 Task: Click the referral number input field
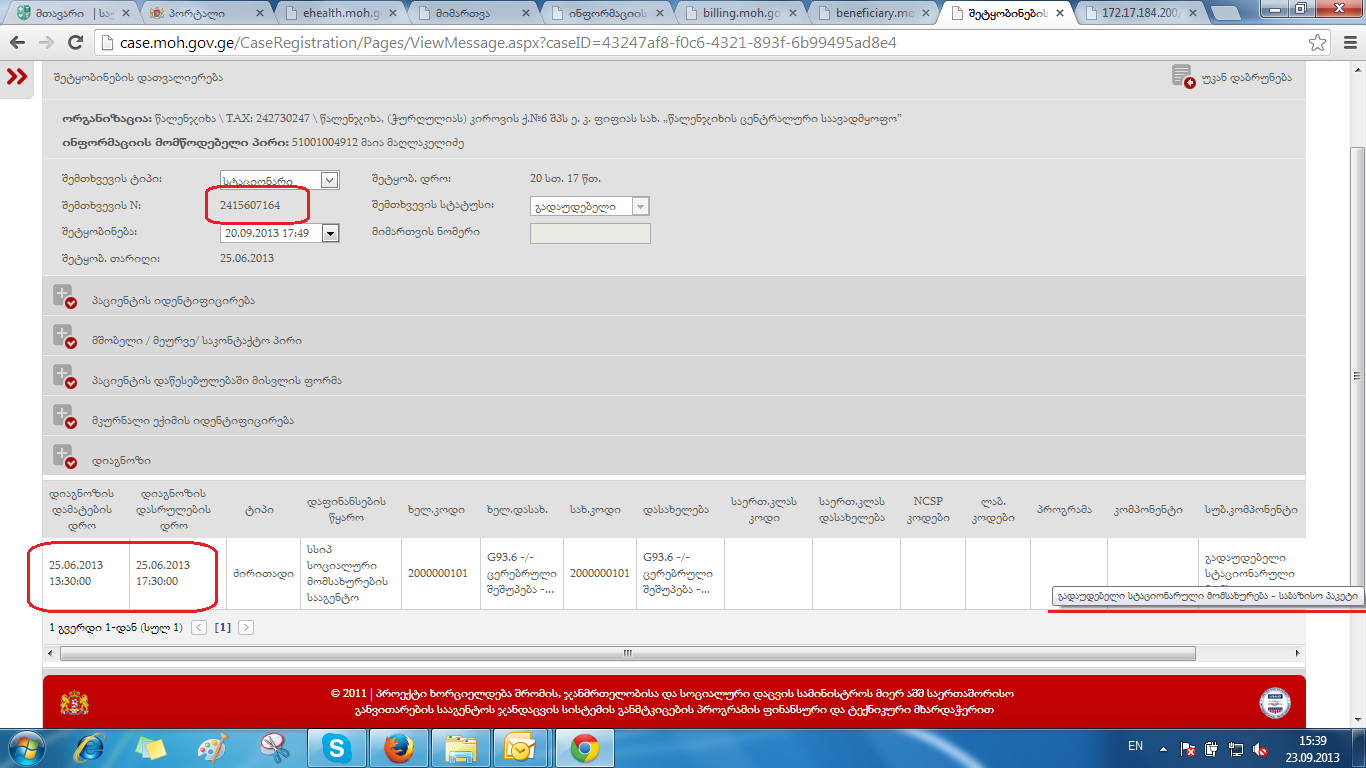click(x=589, y=233)
